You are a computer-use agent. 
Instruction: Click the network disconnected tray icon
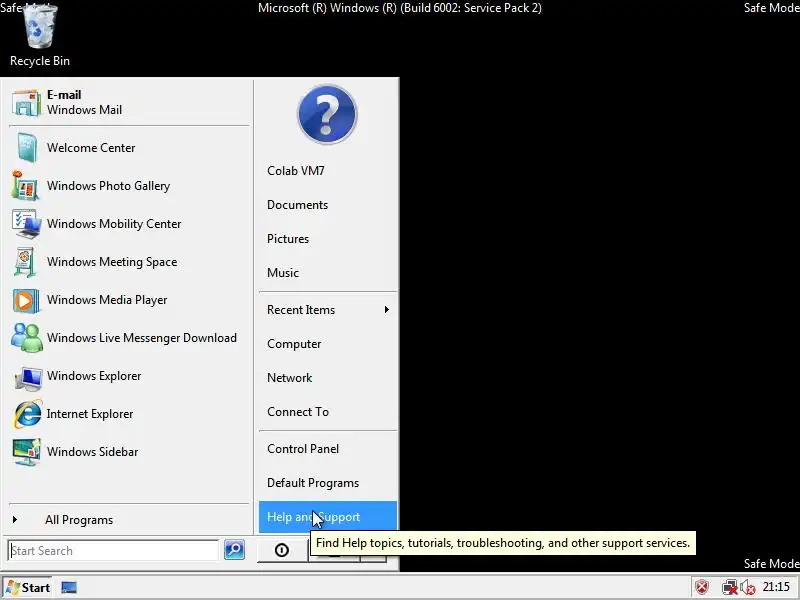(730, 588)
